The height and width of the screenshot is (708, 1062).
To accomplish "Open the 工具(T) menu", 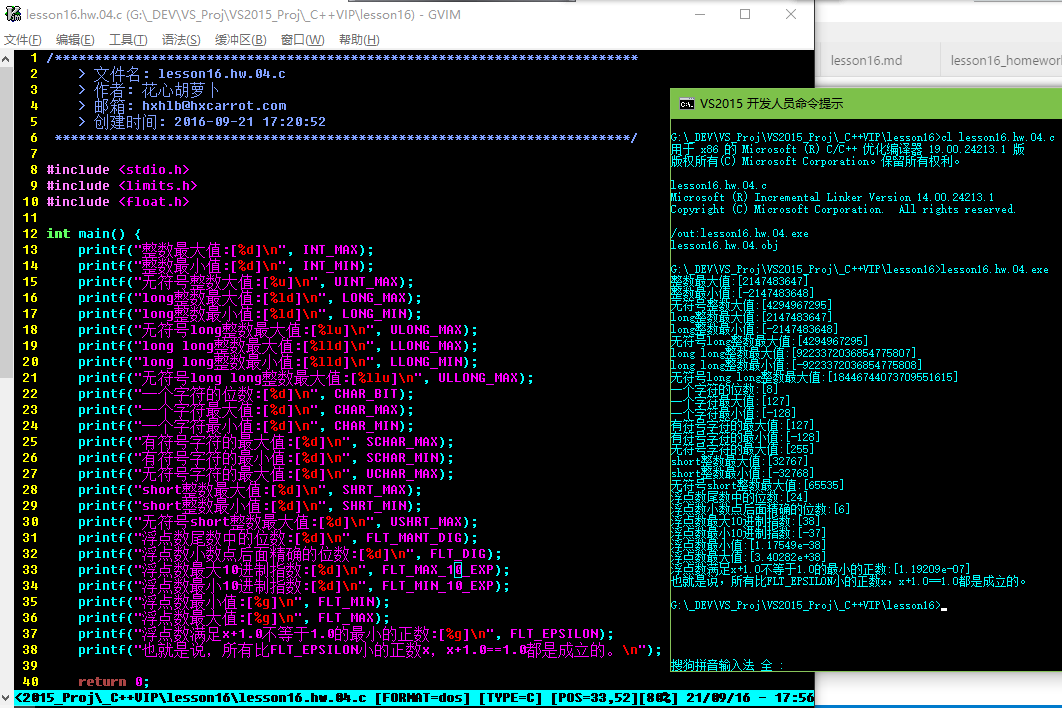I will coord(128,40).
